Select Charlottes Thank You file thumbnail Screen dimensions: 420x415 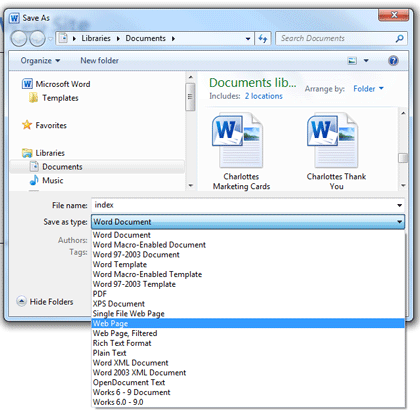click(x=336, y=152)
